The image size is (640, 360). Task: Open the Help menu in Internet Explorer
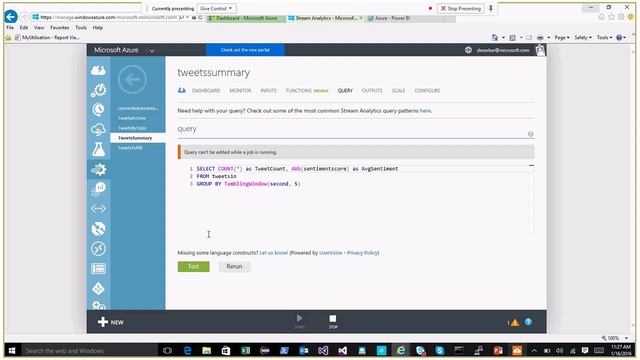click(98, 28)
